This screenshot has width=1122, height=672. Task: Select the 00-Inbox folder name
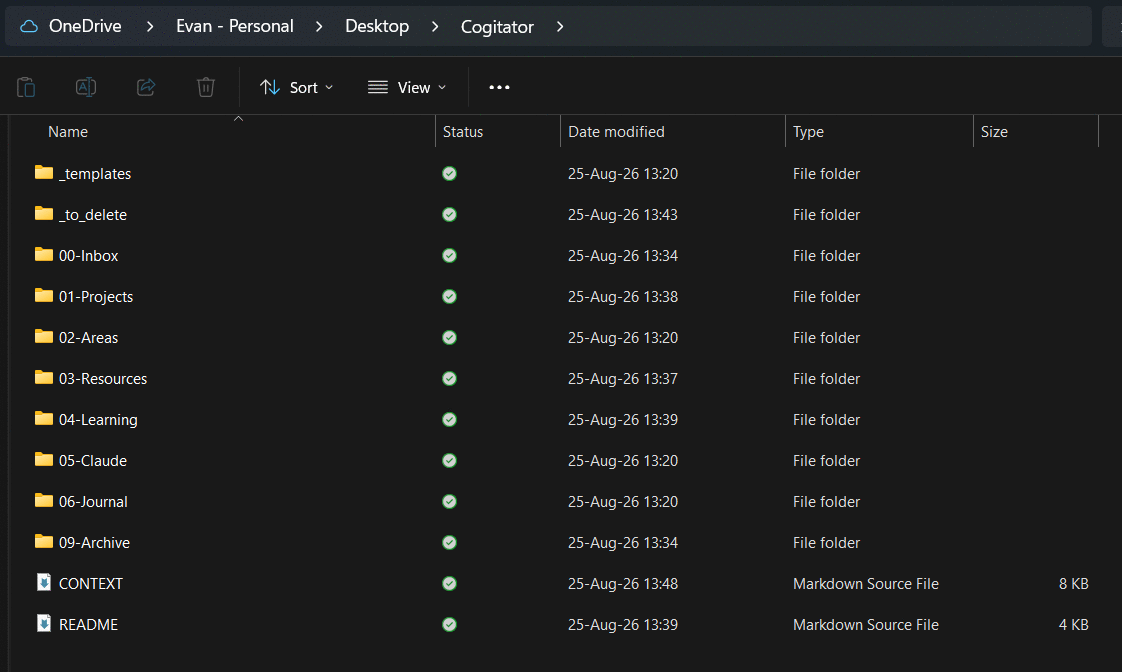[x=89, y=255]
